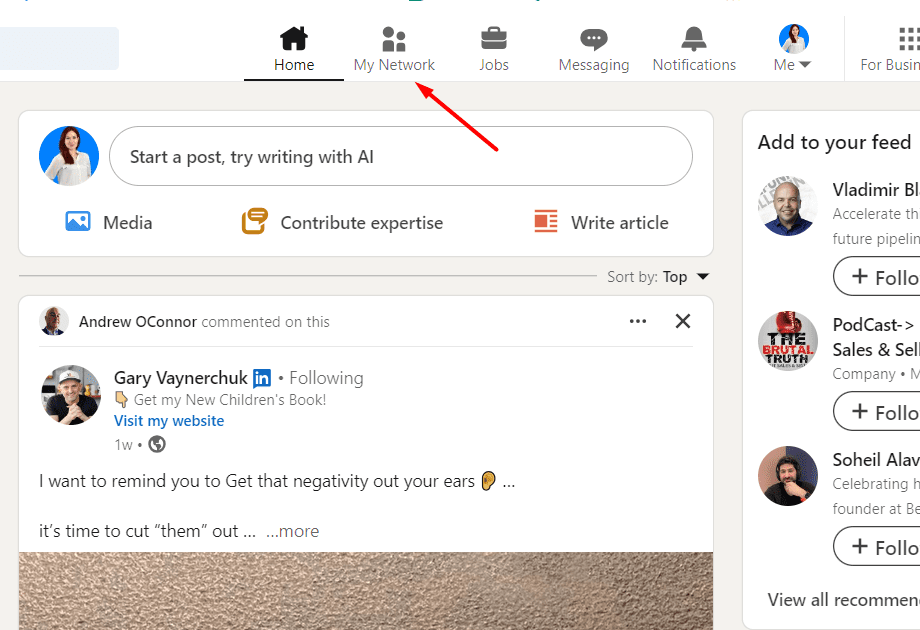Image resolution: width=920 pixels, height=630 pixels.
Task: Open the post options menu via three dots
Action: click(638, 321)
